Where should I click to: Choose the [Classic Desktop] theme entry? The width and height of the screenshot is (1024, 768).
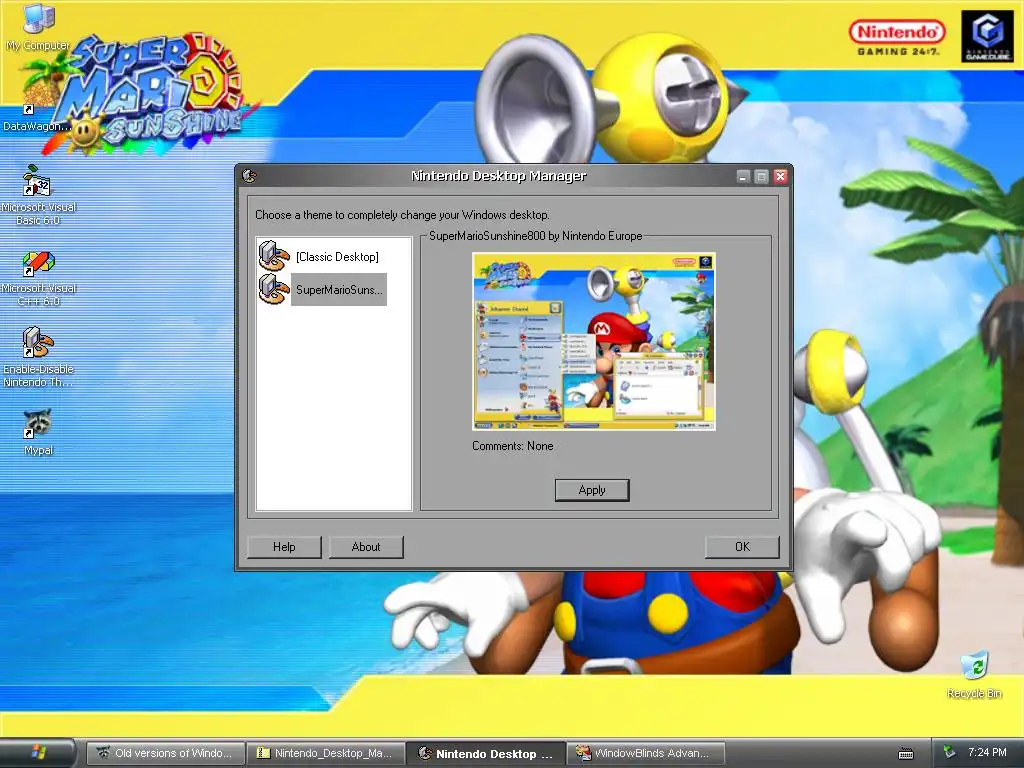pyautogui.click(x=337, y=257)
